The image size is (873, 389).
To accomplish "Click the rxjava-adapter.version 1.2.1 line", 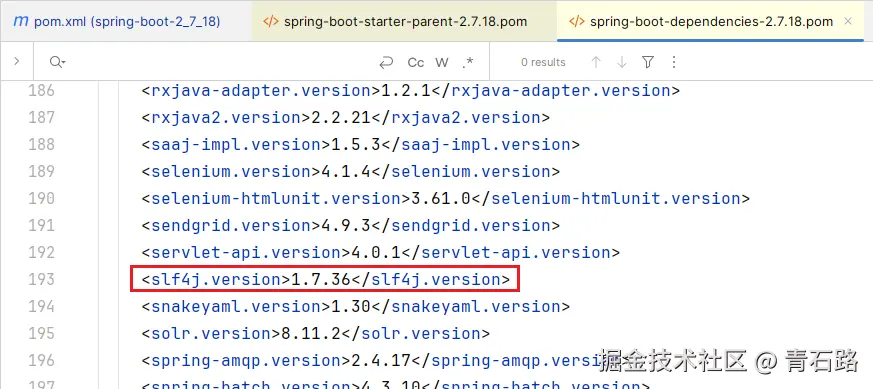I will tap(410, 90).
